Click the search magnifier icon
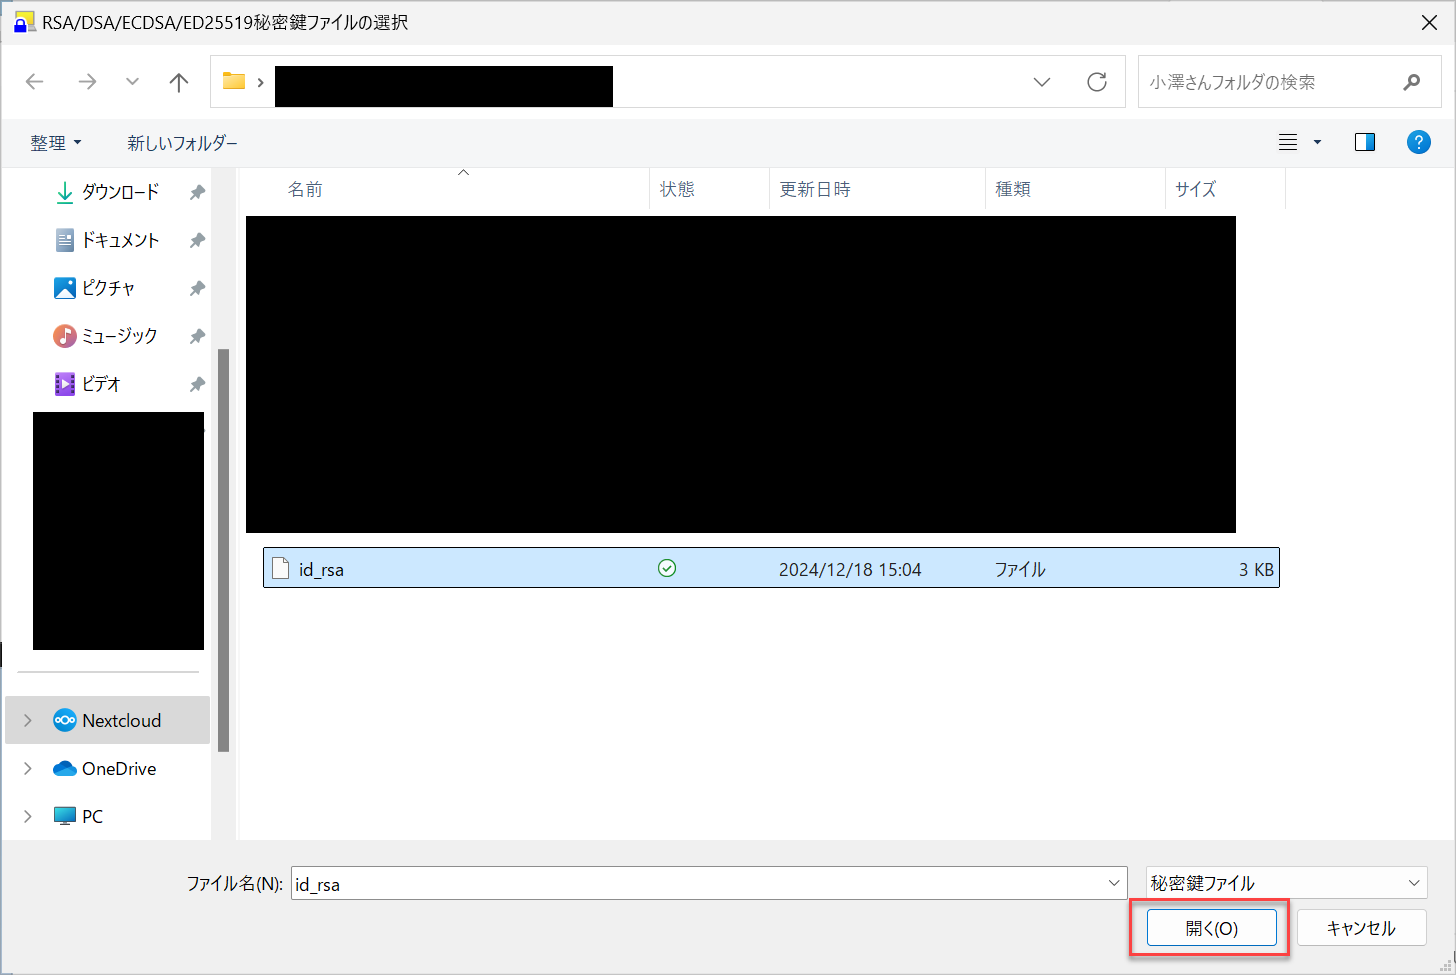The width and height of the screenshot is (1456, 975). tap(1411, 82)
